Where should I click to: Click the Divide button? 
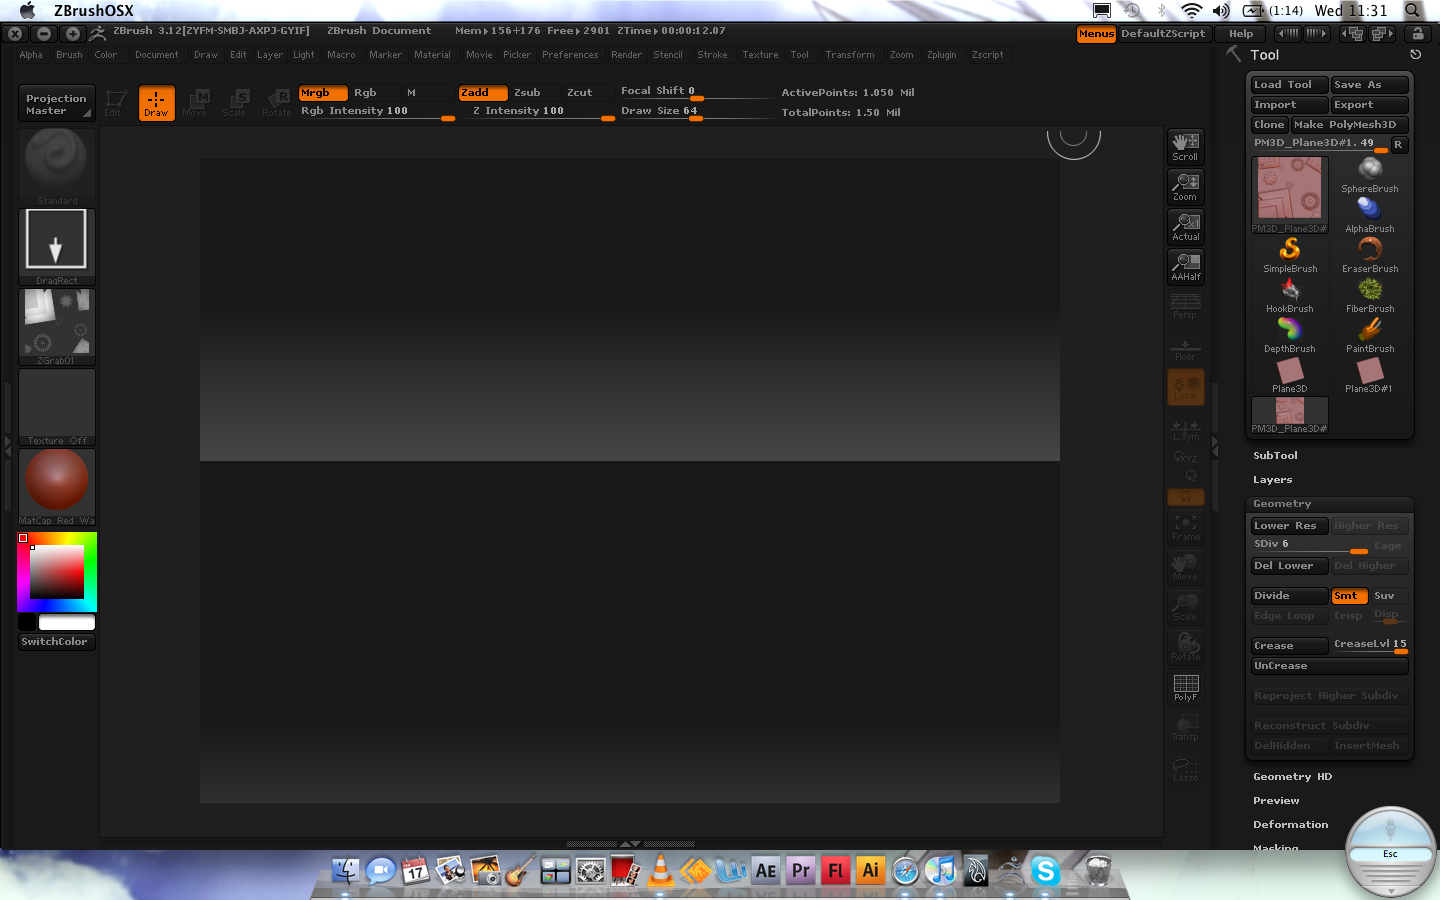coord(1289,596)
